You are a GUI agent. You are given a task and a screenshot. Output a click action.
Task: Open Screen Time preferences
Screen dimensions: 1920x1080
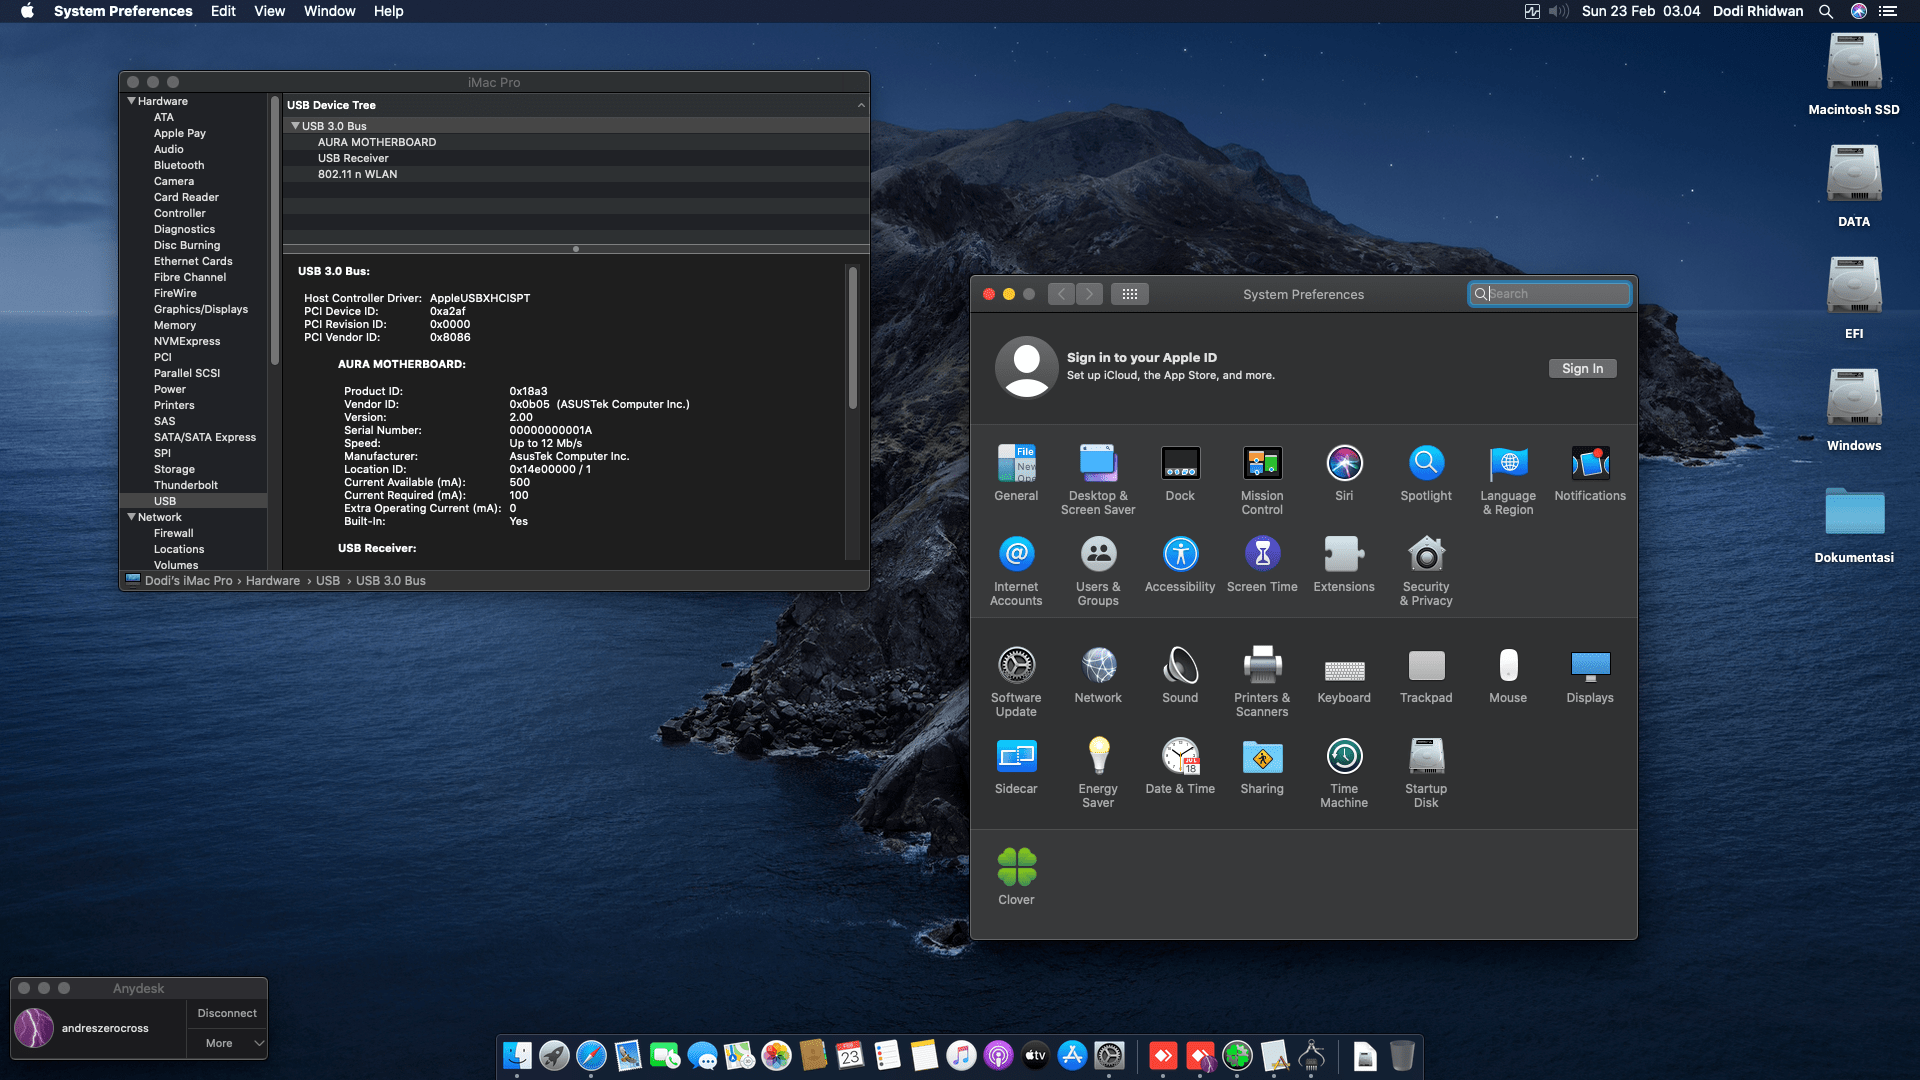coord(1262,564)
